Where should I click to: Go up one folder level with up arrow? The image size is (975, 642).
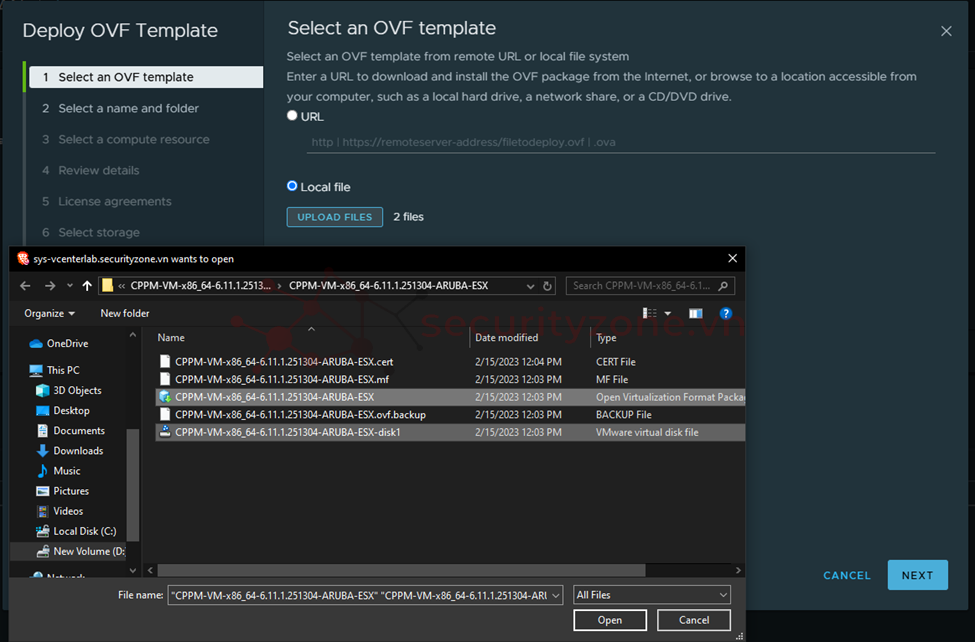click(87, 286)
